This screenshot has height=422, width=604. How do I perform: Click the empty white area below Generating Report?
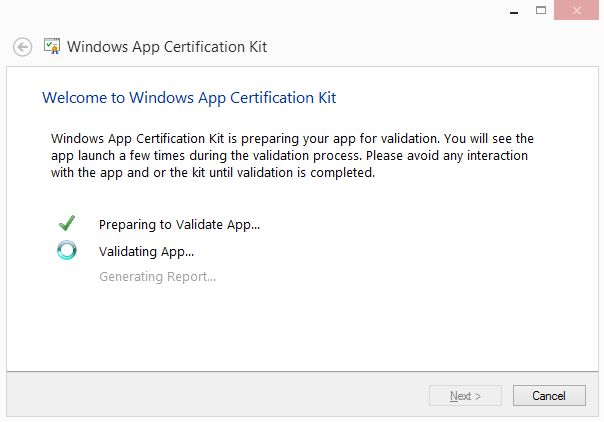pos(302,329)
